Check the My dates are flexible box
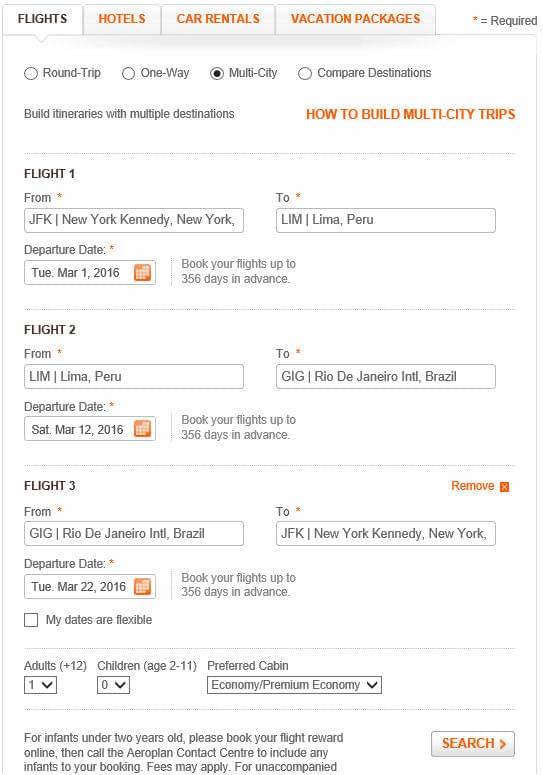Image resolution: width=543 pixels, height=775 pixels. (31, 620)
